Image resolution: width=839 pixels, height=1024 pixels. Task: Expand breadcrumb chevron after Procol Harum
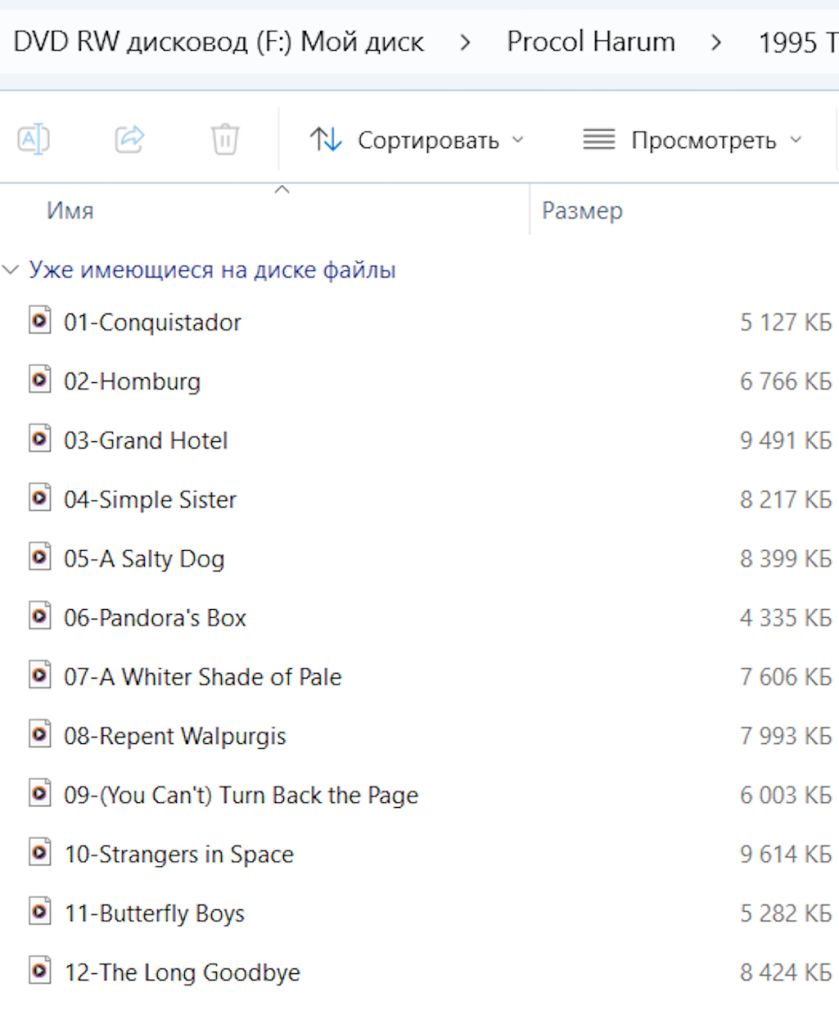(x=716, y=43)
